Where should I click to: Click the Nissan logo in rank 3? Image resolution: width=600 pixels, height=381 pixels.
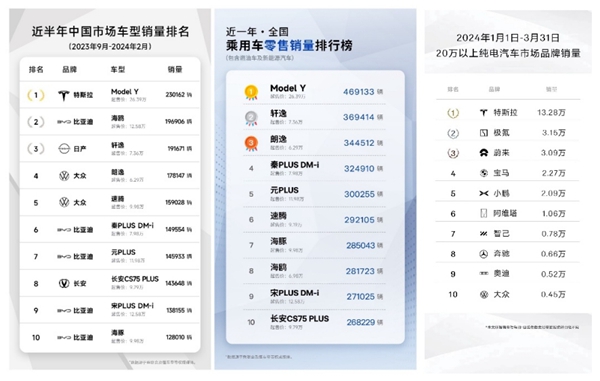[x=64, y=149]
